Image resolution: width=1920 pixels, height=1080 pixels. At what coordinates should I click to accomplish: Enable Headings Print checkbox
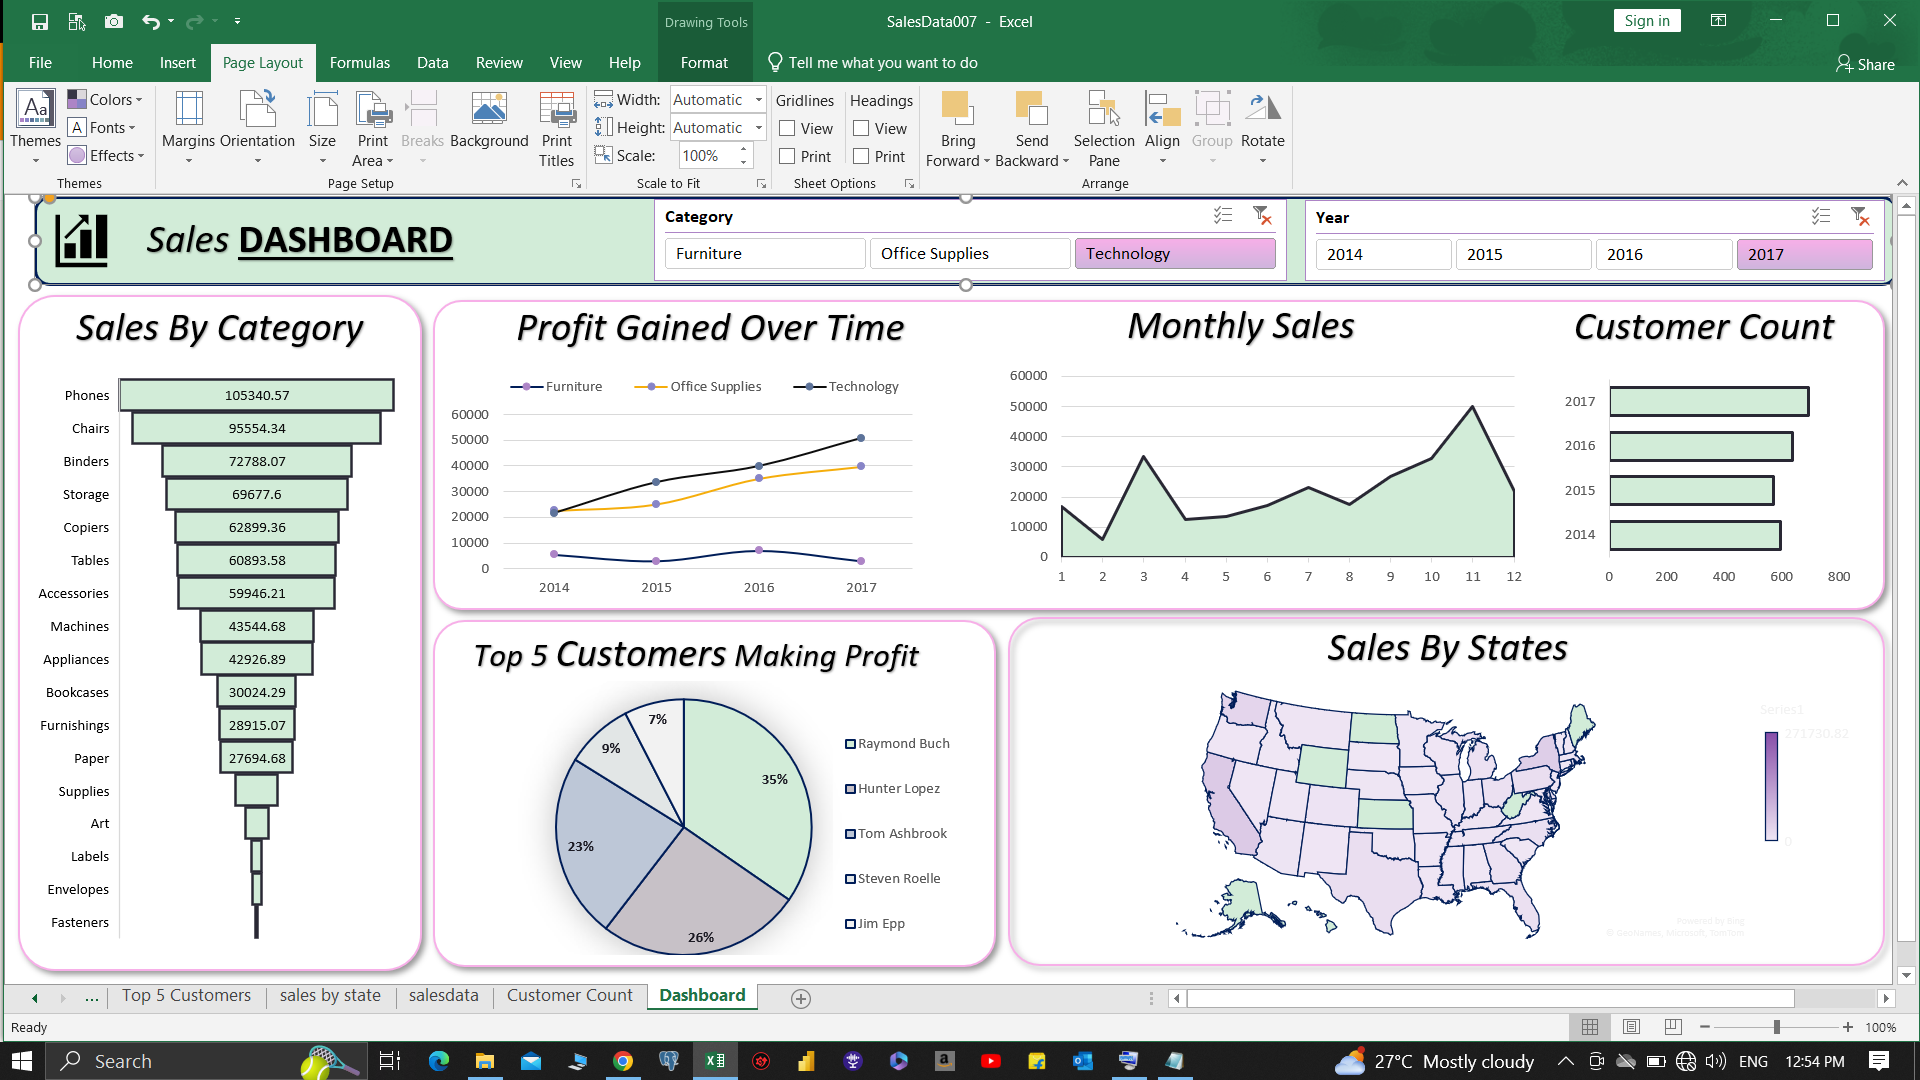pos(861,156)
